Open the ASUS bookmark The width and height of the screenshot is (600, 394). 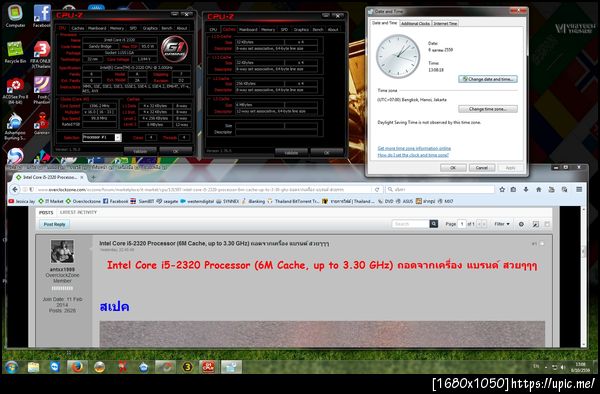tap(405, 201)
